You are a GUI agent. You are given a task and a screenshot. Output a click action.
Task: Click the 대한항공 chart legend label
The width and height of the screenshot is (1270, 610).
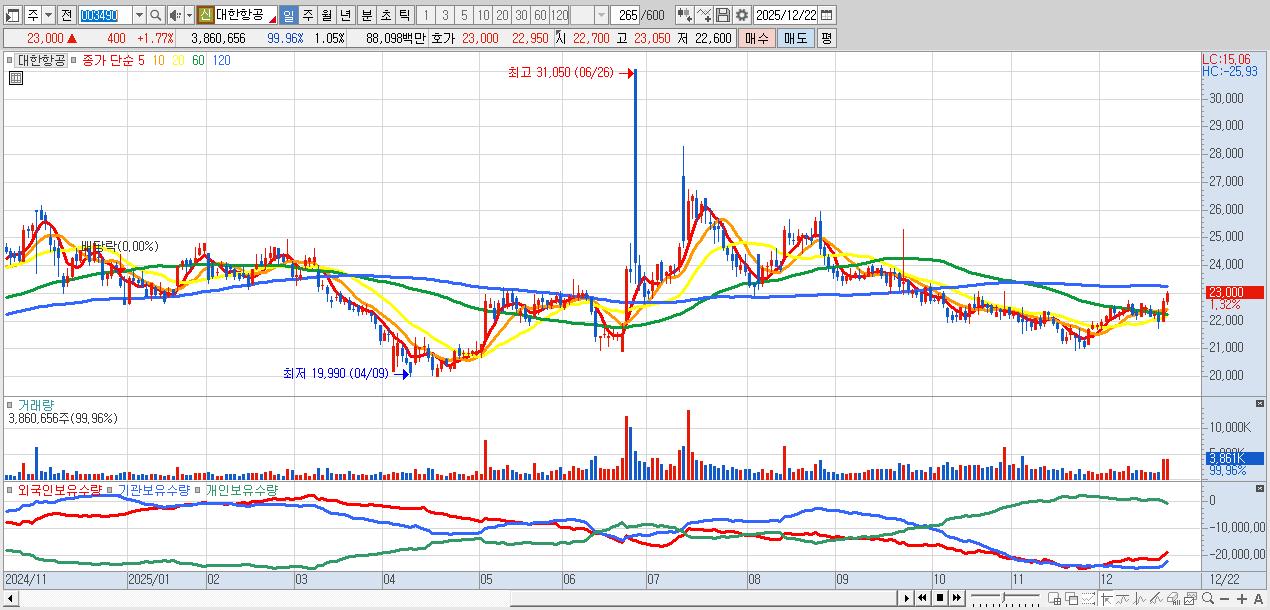41,60
